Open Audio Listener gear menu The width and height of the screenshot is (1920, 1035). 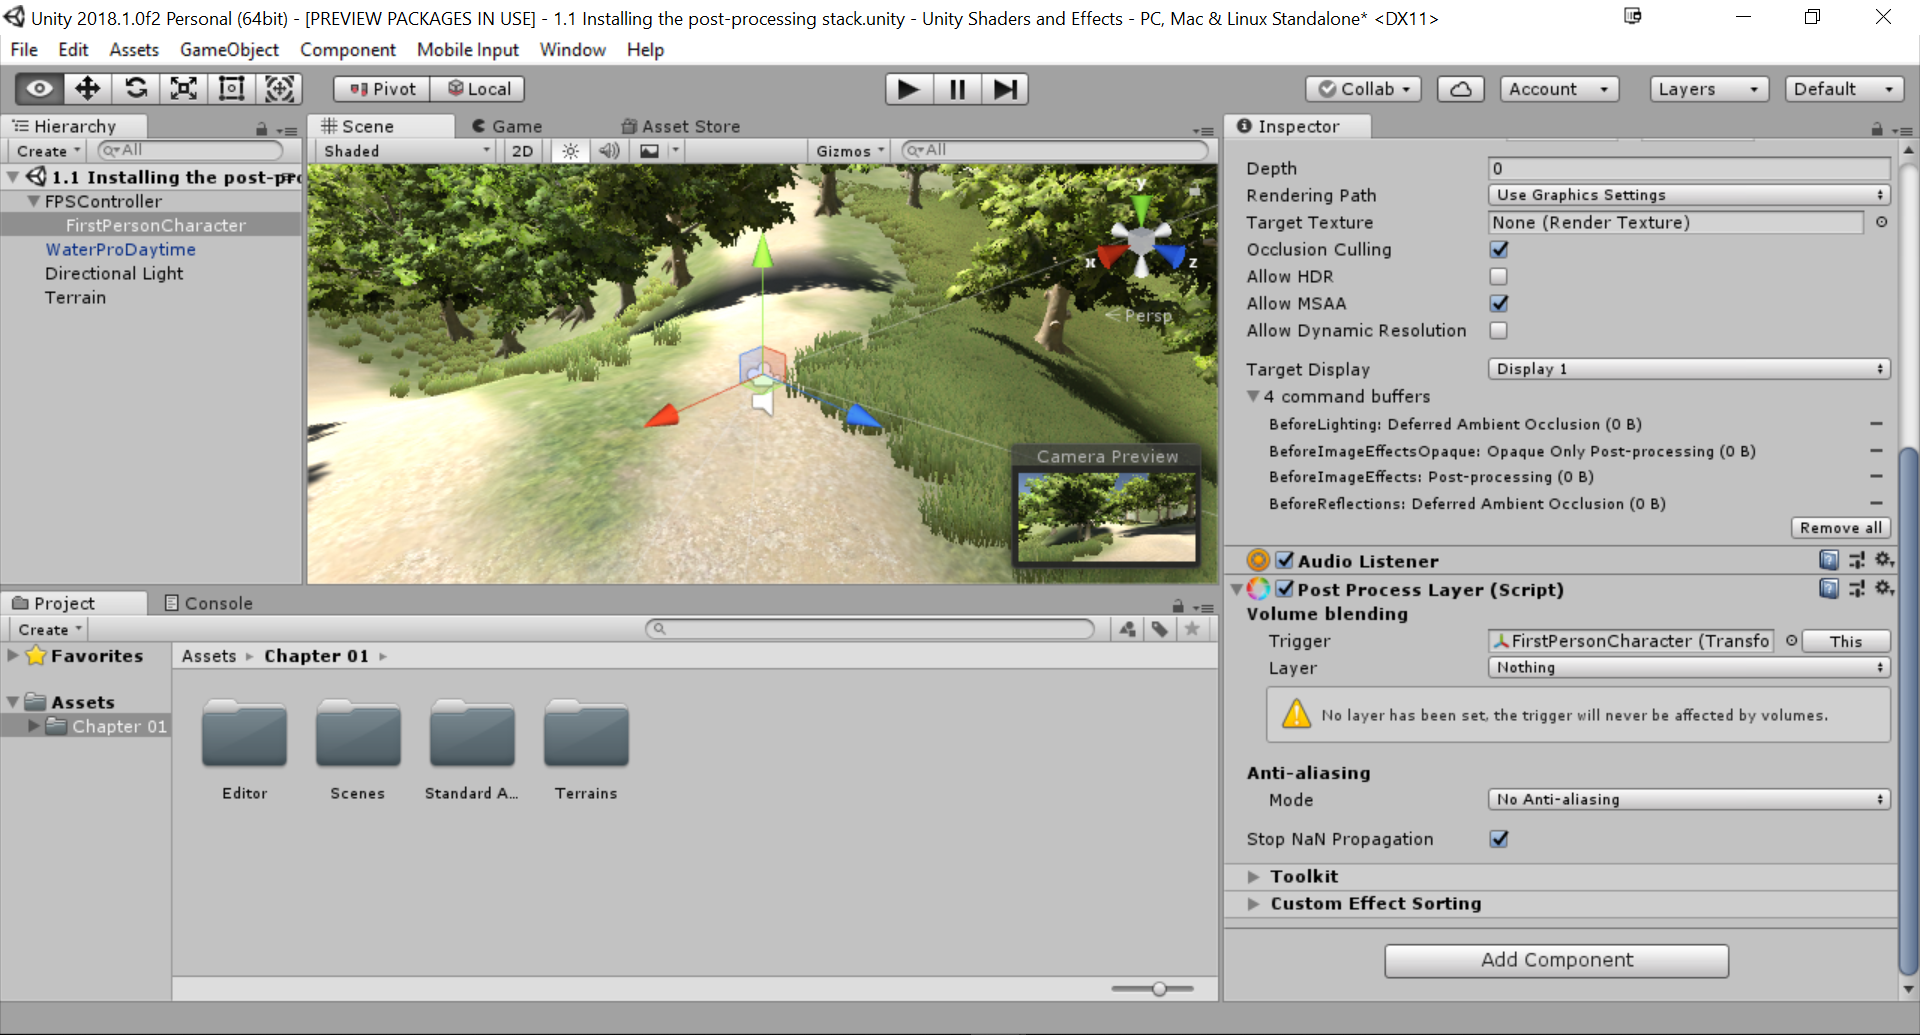pos(1884,560)
